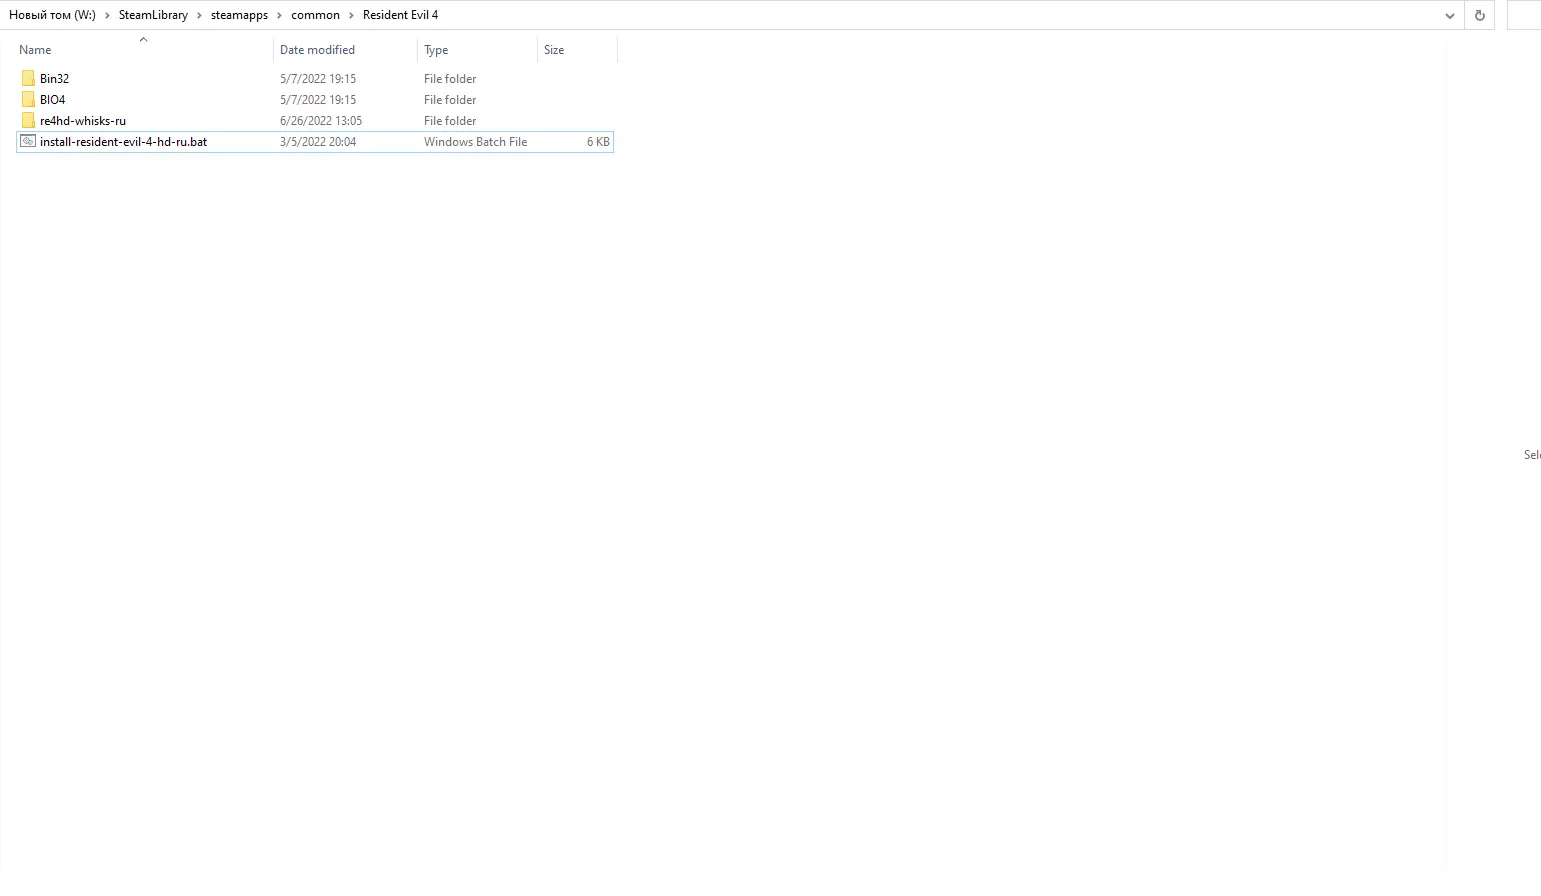Expand the chevron after SteamLibrary in path

(199, 15)
